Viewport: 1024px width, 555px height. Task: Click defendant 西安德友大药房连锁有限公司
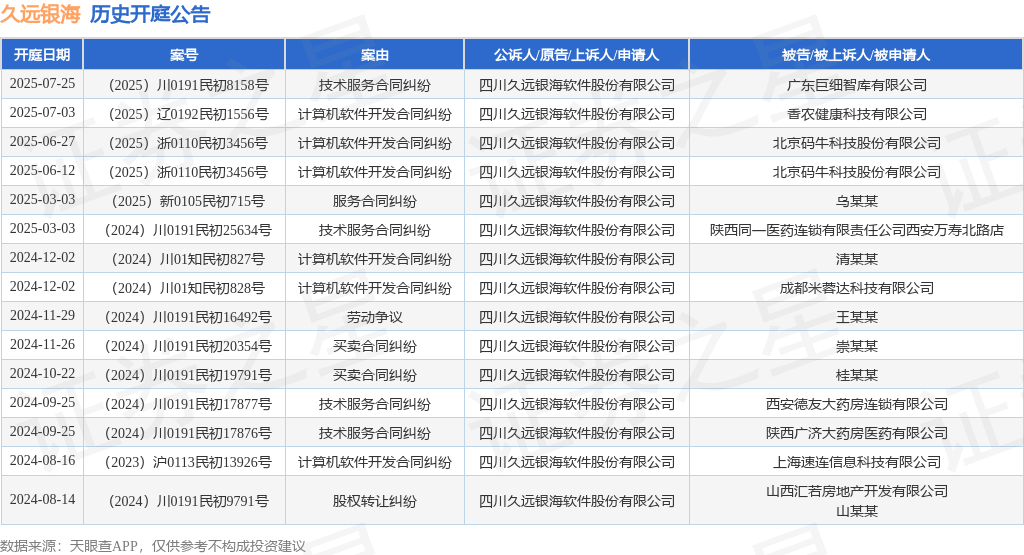(x=856, y=404)
